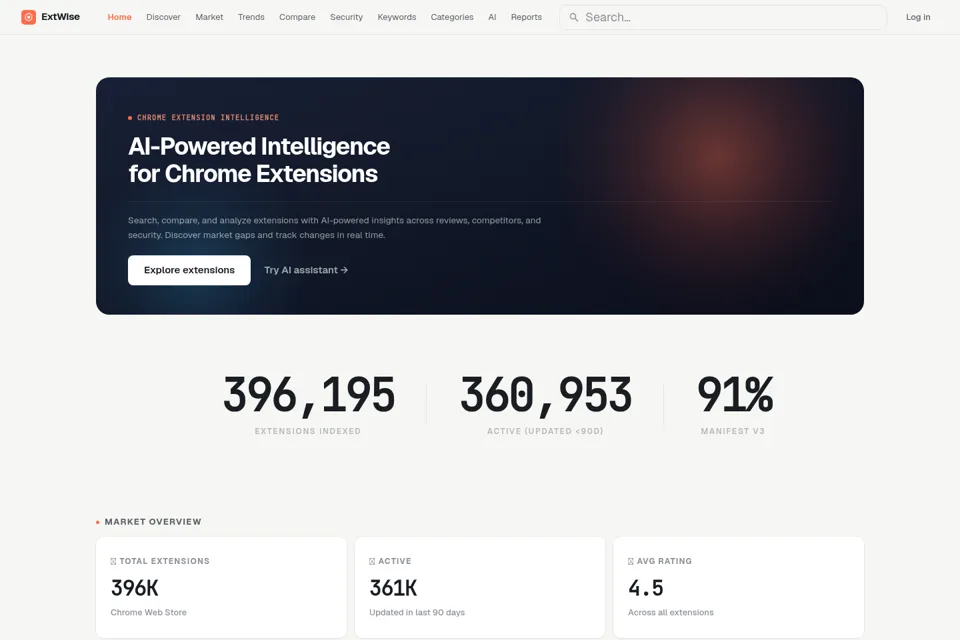Open the AI nav item
The width and height of the screenshot is (960, 640).
492,17
